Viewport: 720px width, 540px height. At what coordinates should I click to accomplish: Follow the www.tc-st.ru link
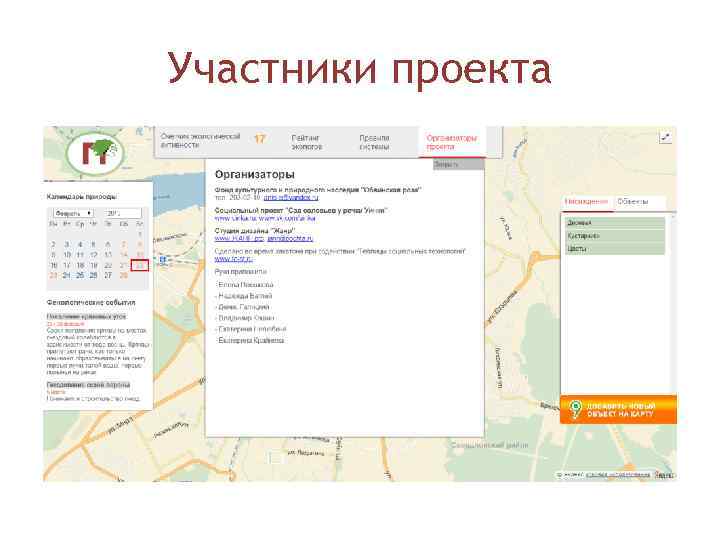pyautogui.click(x=233, y=259)
